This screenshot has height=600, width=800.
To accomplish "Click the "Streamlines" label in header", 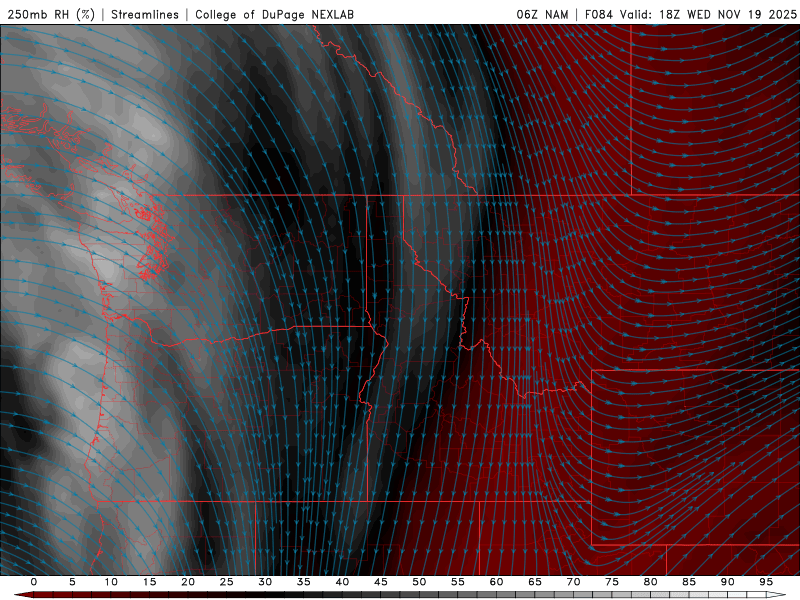I will 145,14.
